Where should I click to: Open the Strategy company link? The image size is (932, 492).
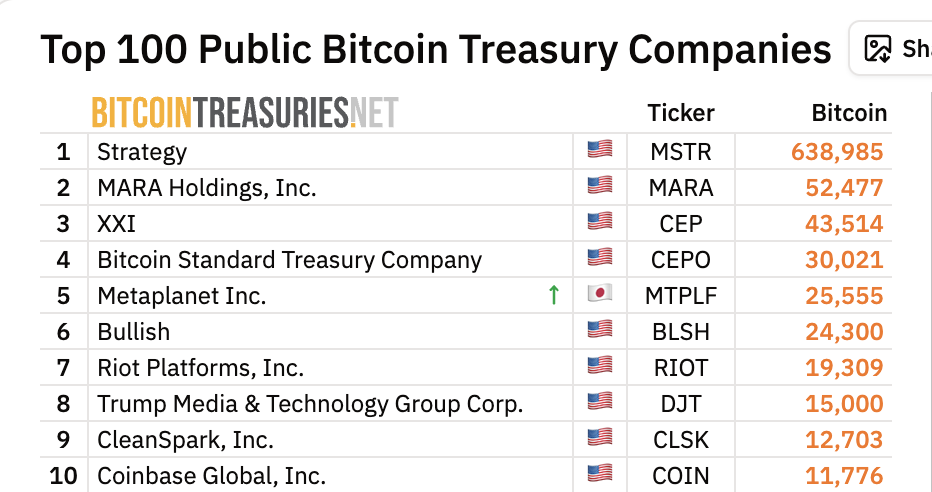(142, 152)
